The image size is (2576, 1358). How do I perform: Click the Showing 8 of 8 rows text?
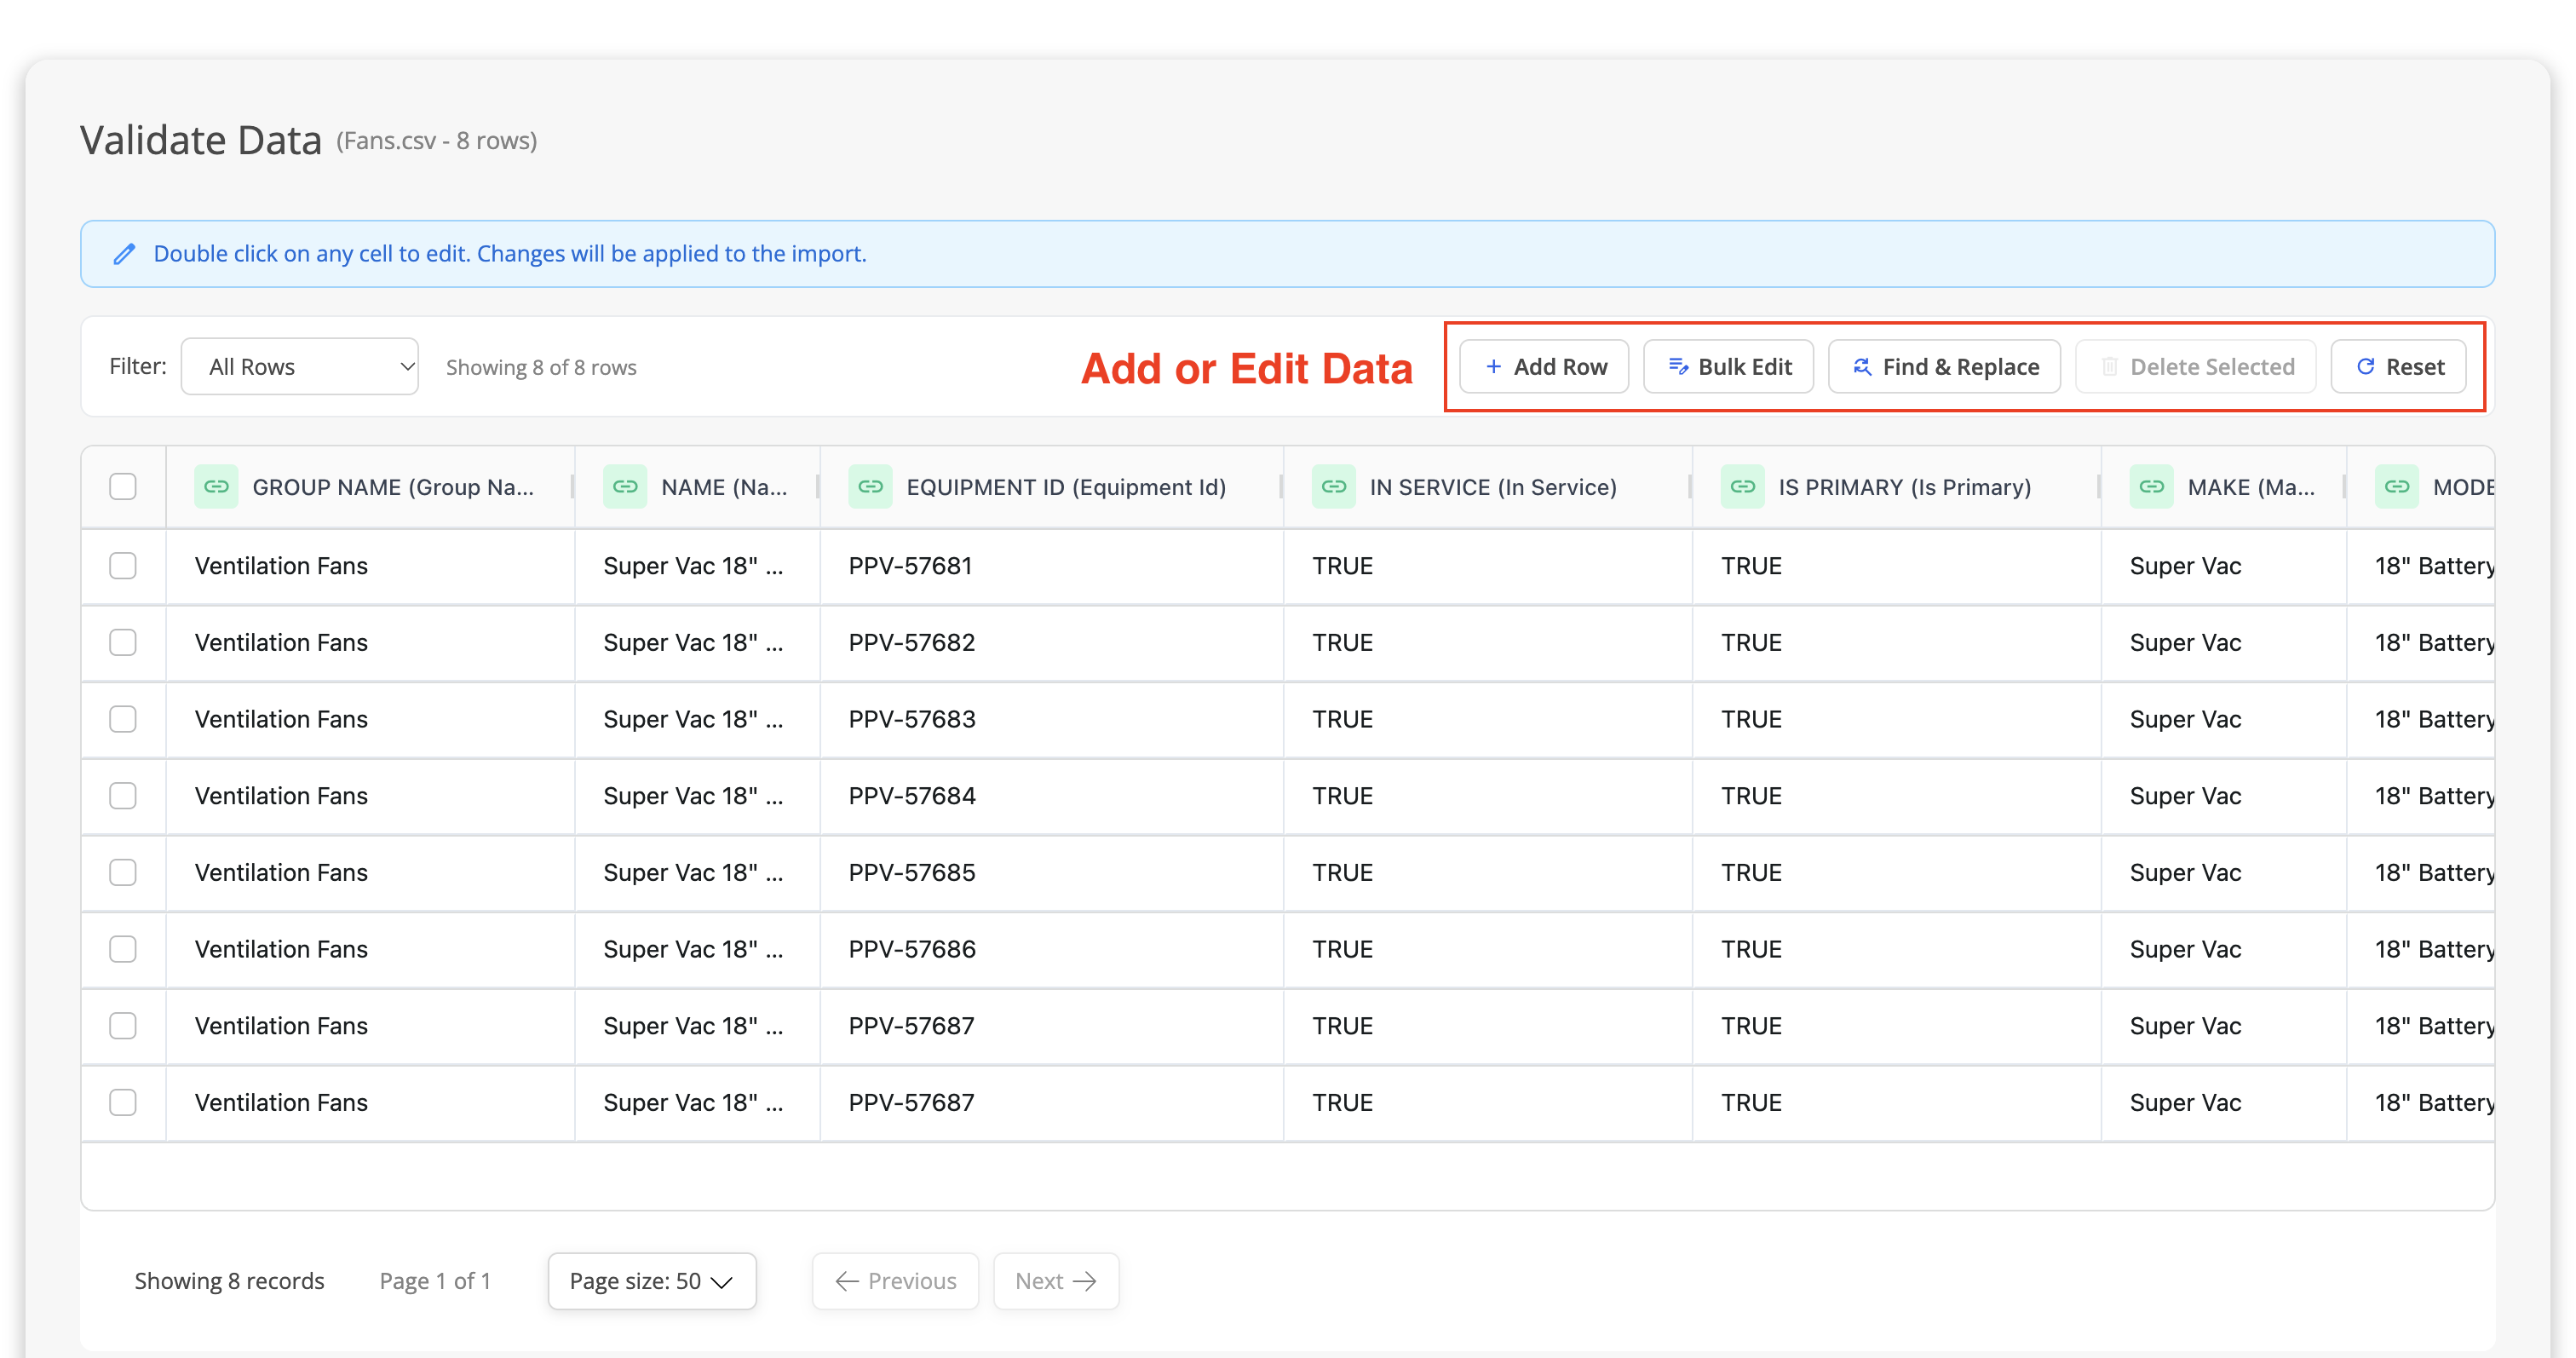click(x=541, y=367)
